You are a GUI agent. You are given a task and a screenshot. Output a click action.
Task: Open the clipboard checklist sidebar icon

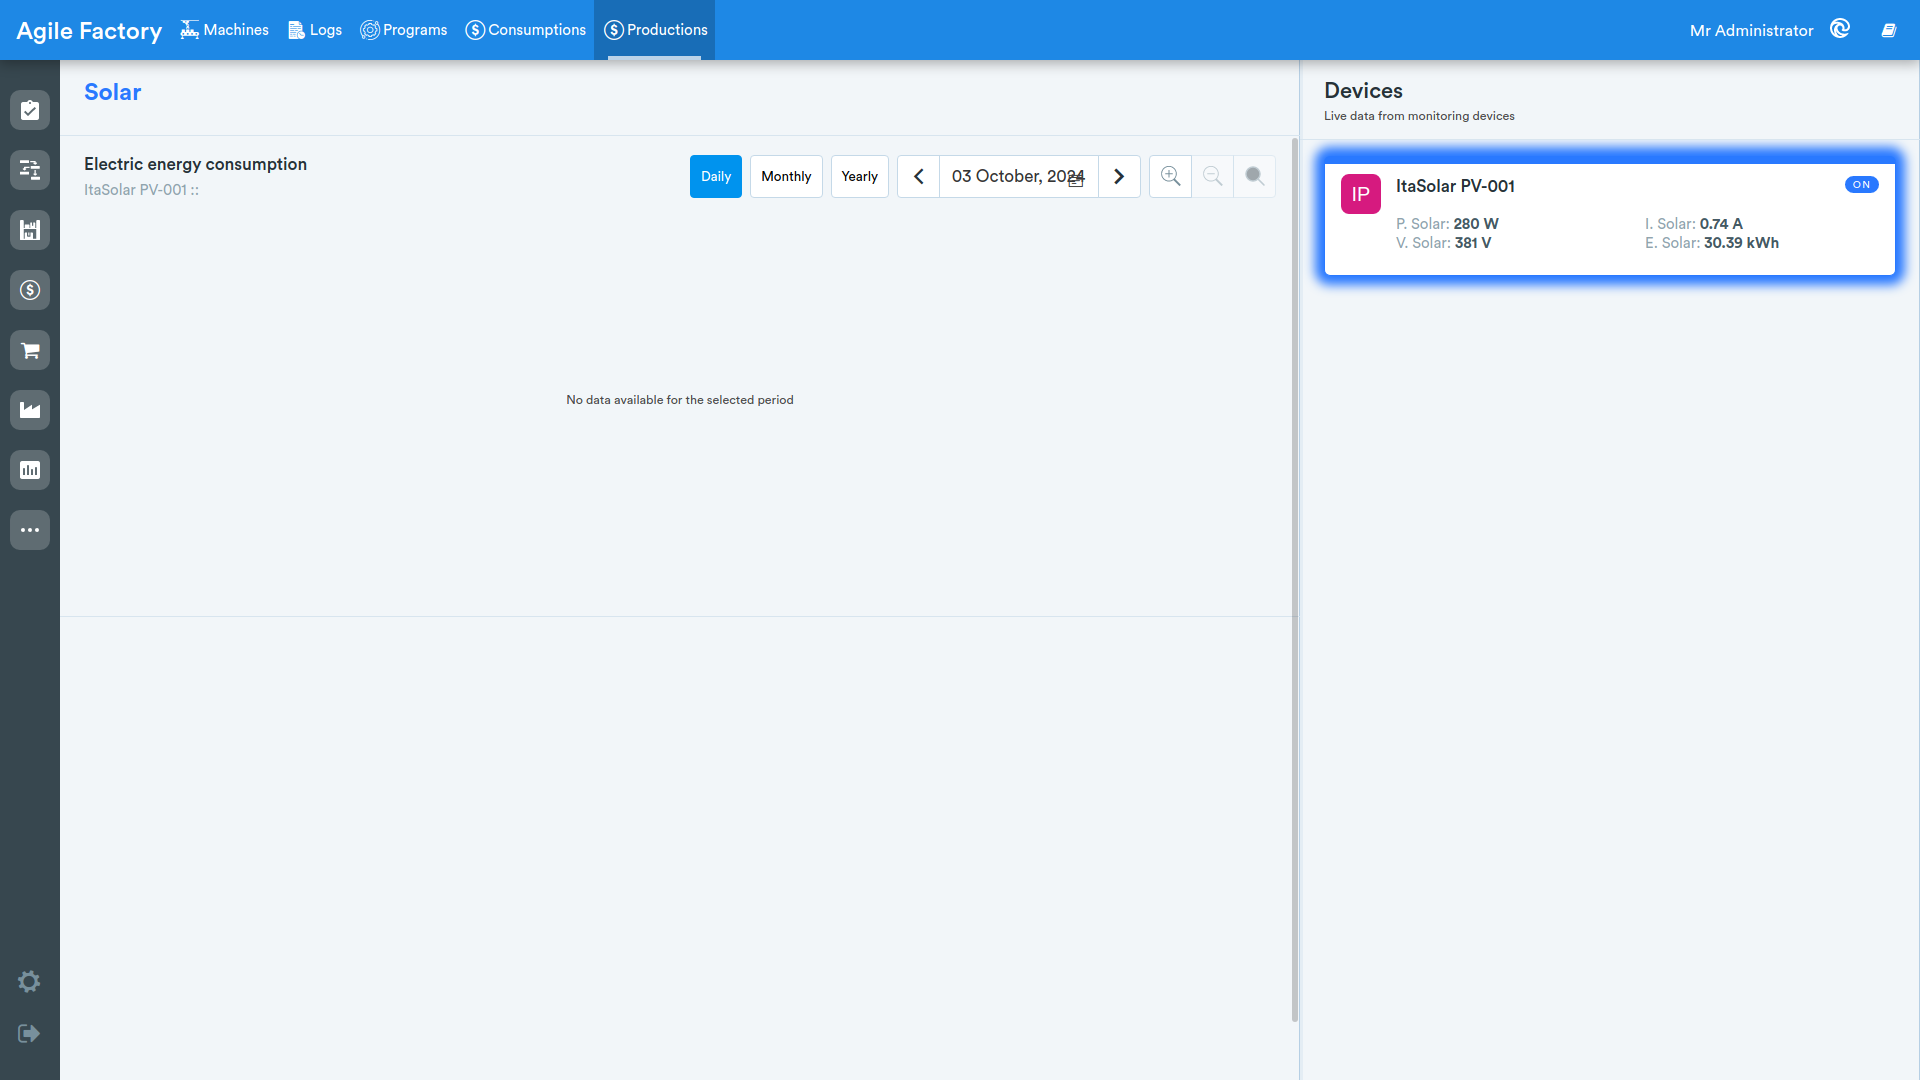point(30,110)
